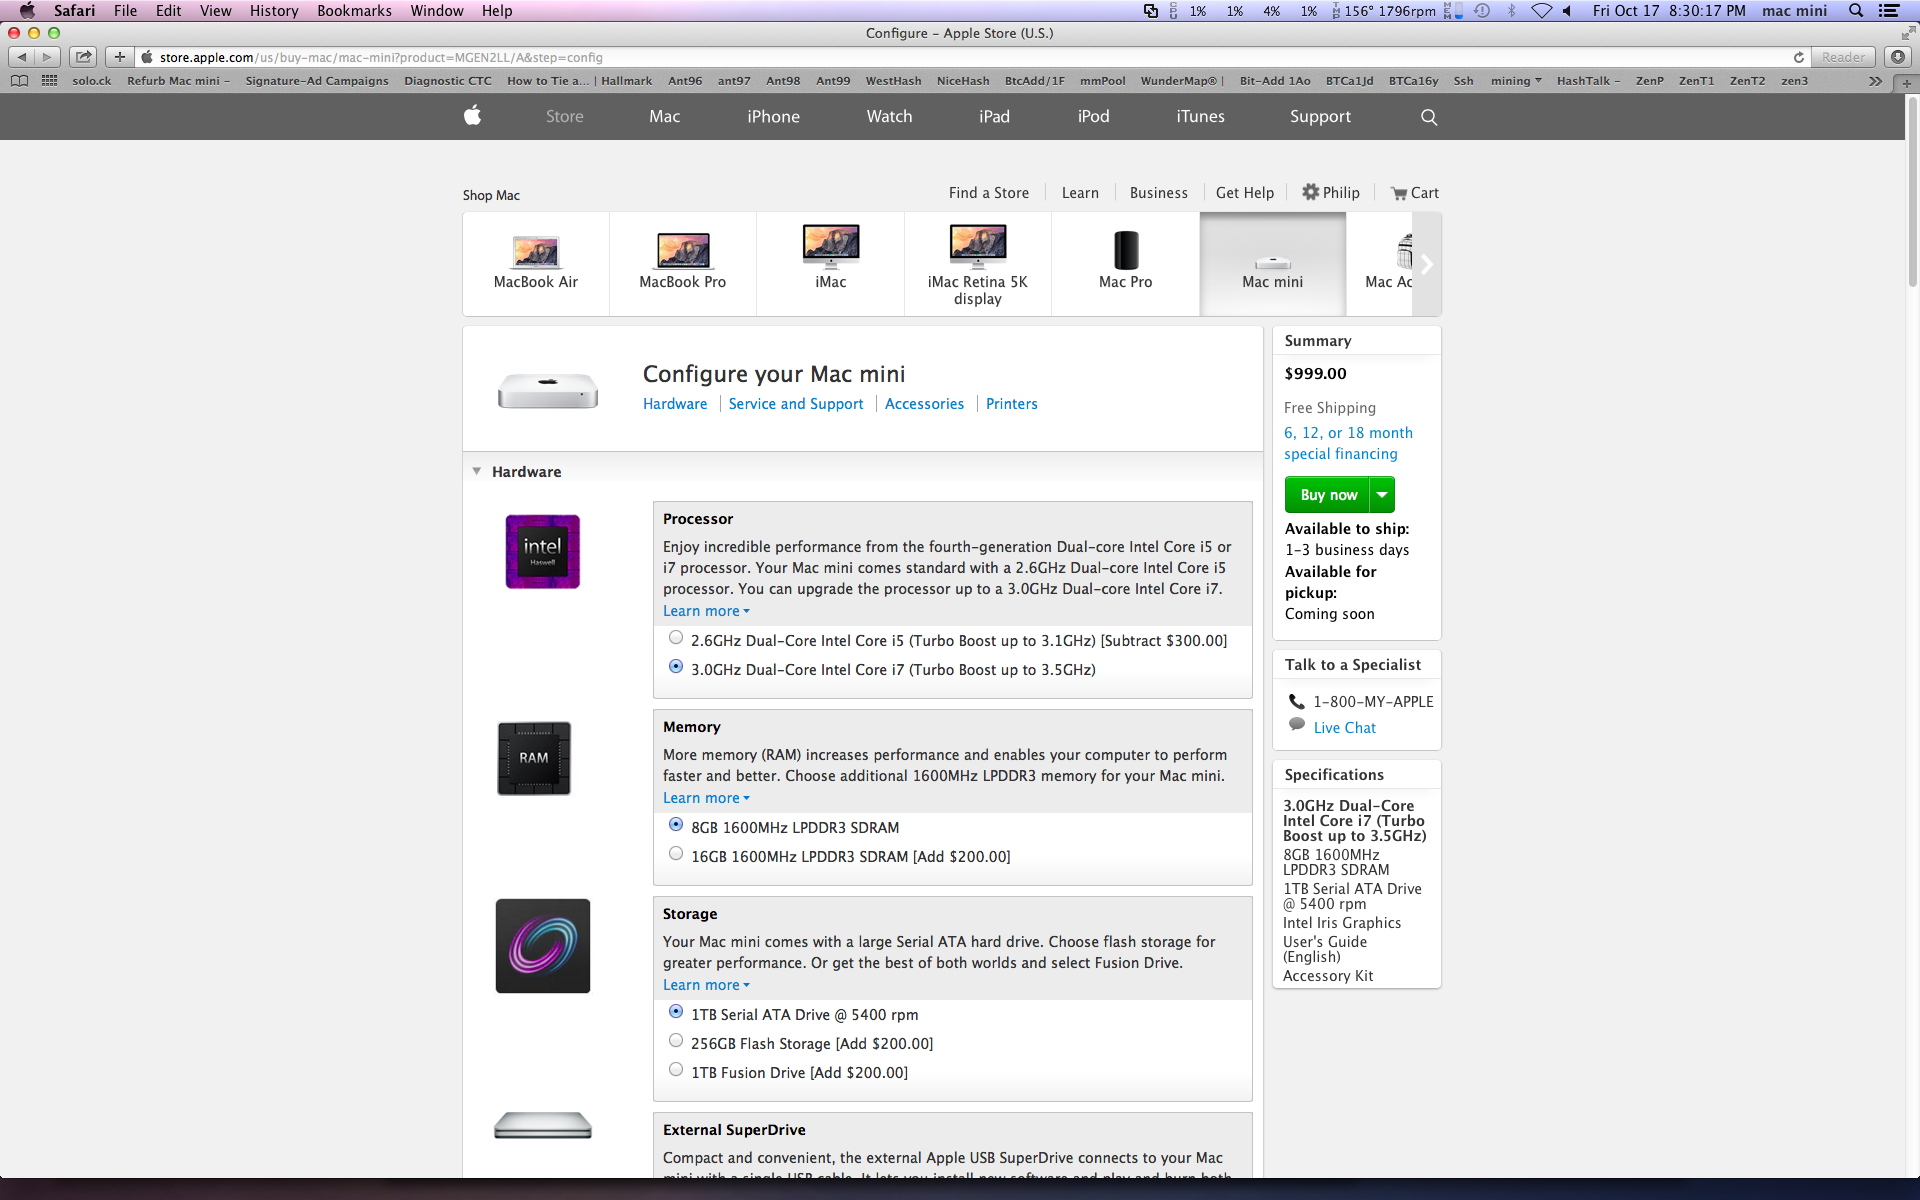Click the green Buy now button
1920x1200 pixels.
click(1327, 495)
